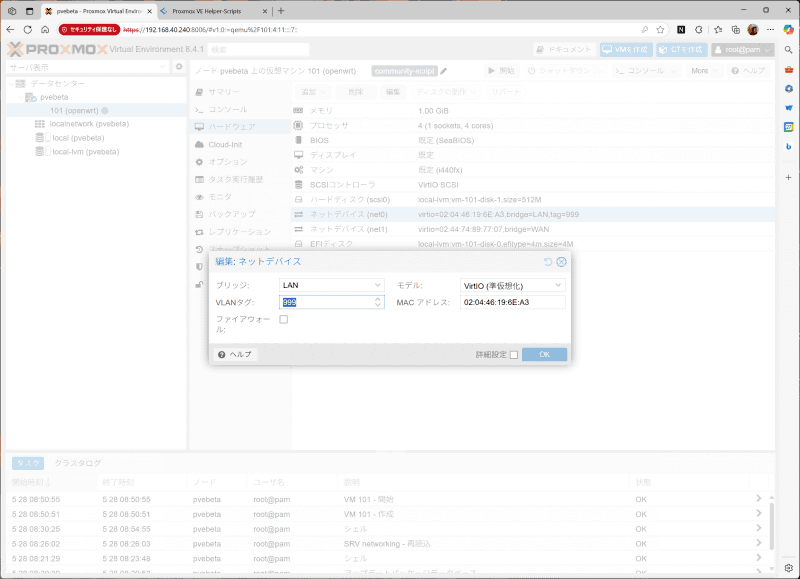Confirm the dialog with OK
The height and width of the screenshot is (579, 800).
544,355
